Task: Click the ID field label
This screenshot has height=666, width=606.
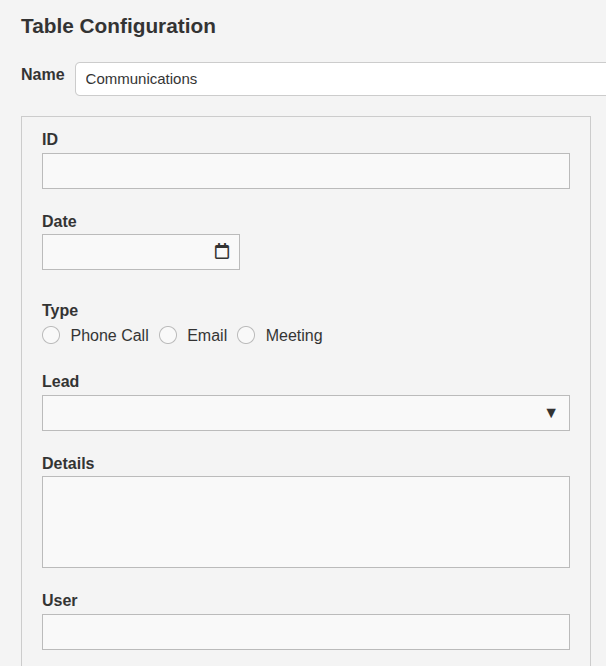Action: click(50, 139)
